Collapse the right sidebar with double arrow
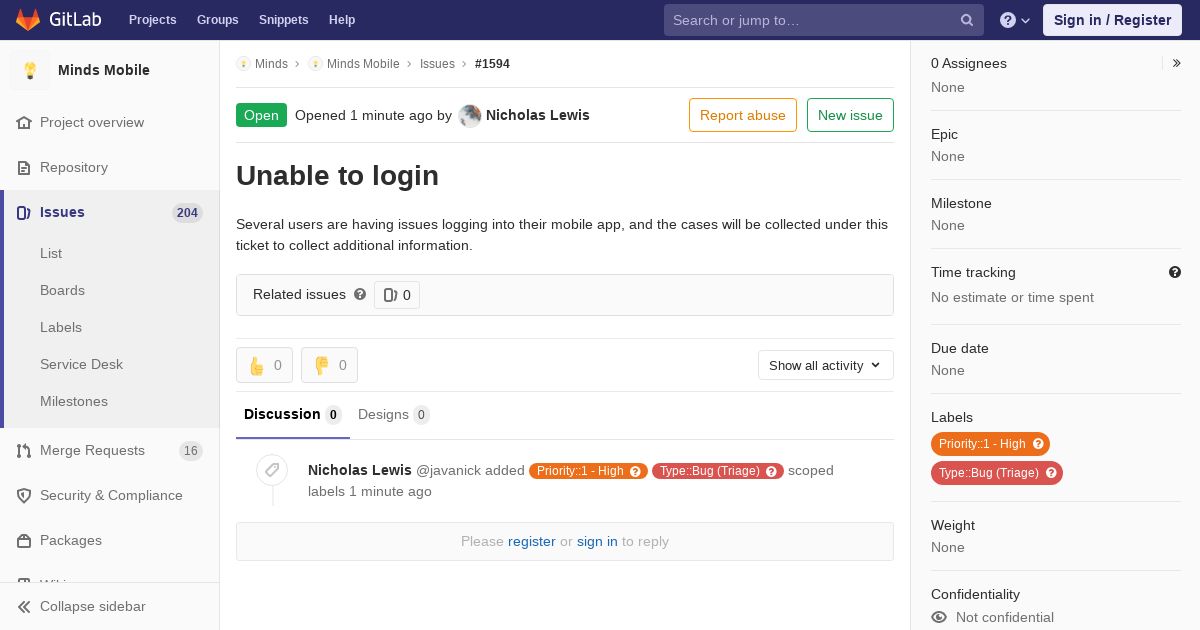The height and width of the screenshot is (630, 1200). [1176, 63]
